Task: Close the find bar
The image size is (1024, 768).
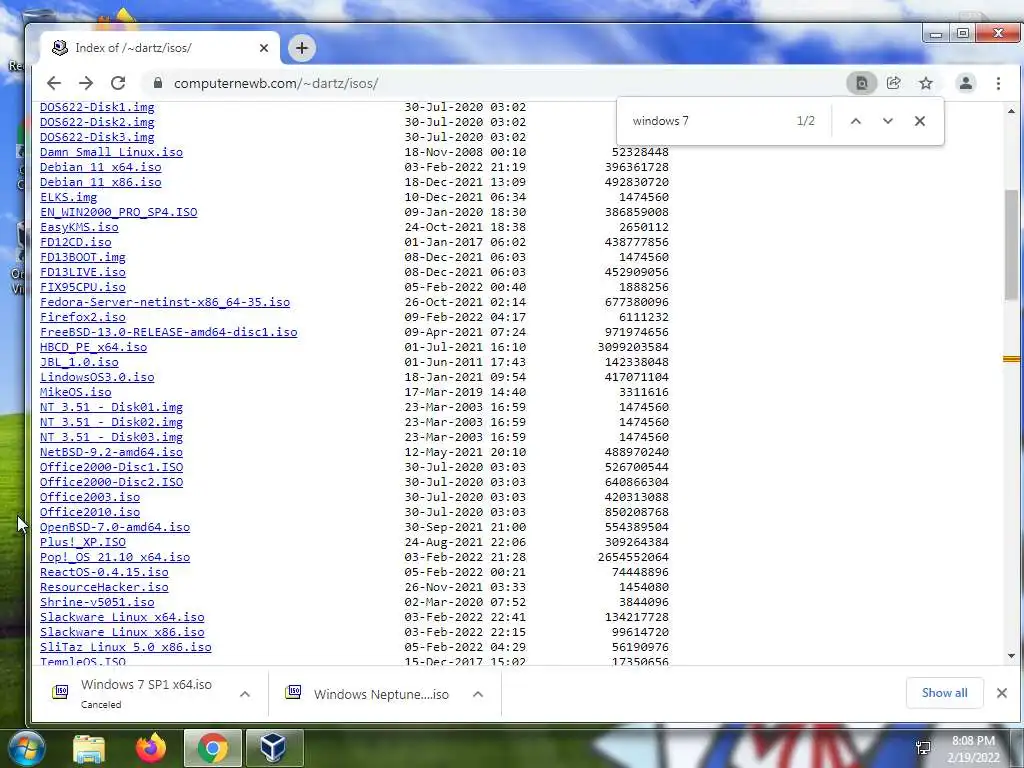Action: tap(920, 121)
